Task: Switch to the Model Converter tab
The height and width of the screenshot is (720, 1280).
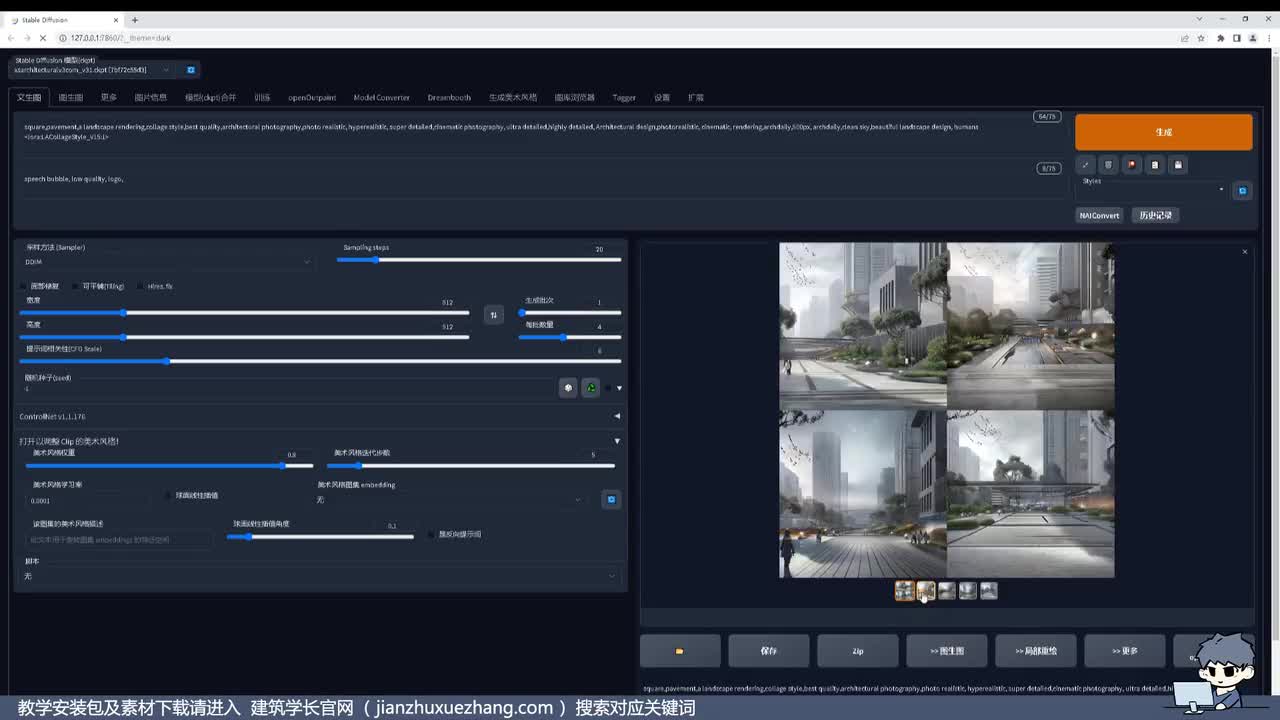Action: click(x=381, y=98)
